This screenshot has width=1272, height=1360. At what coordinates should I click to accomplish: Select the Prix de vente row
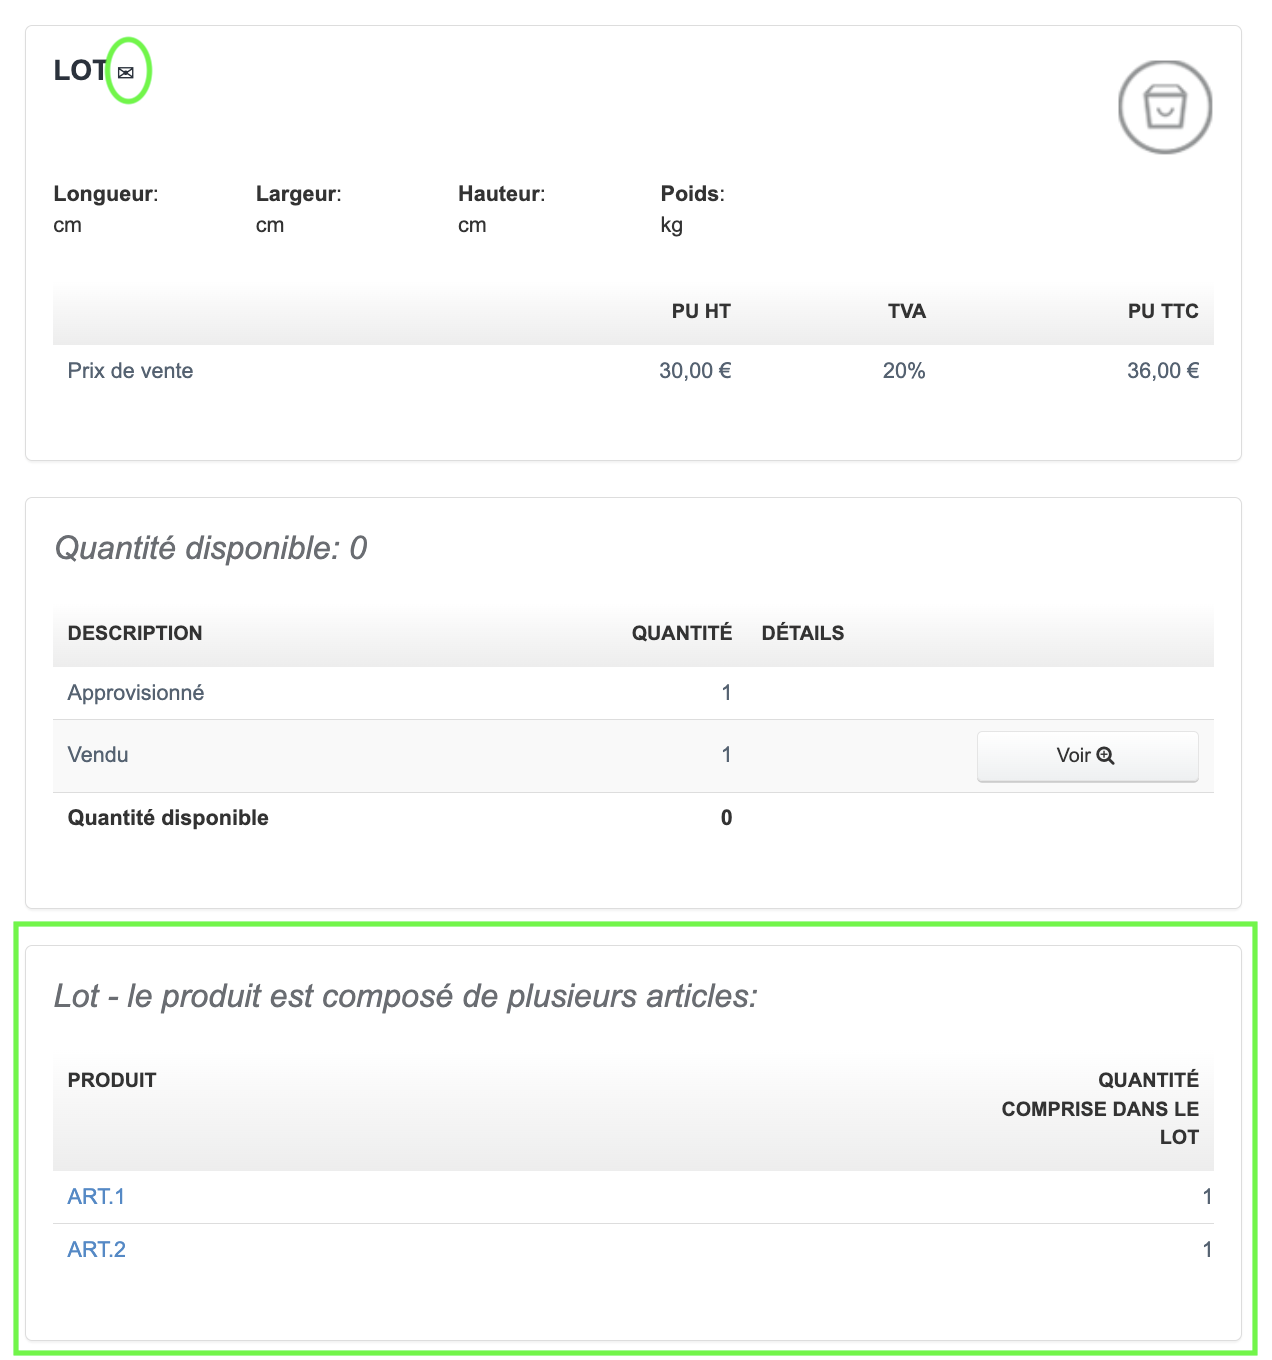(130, 371)
